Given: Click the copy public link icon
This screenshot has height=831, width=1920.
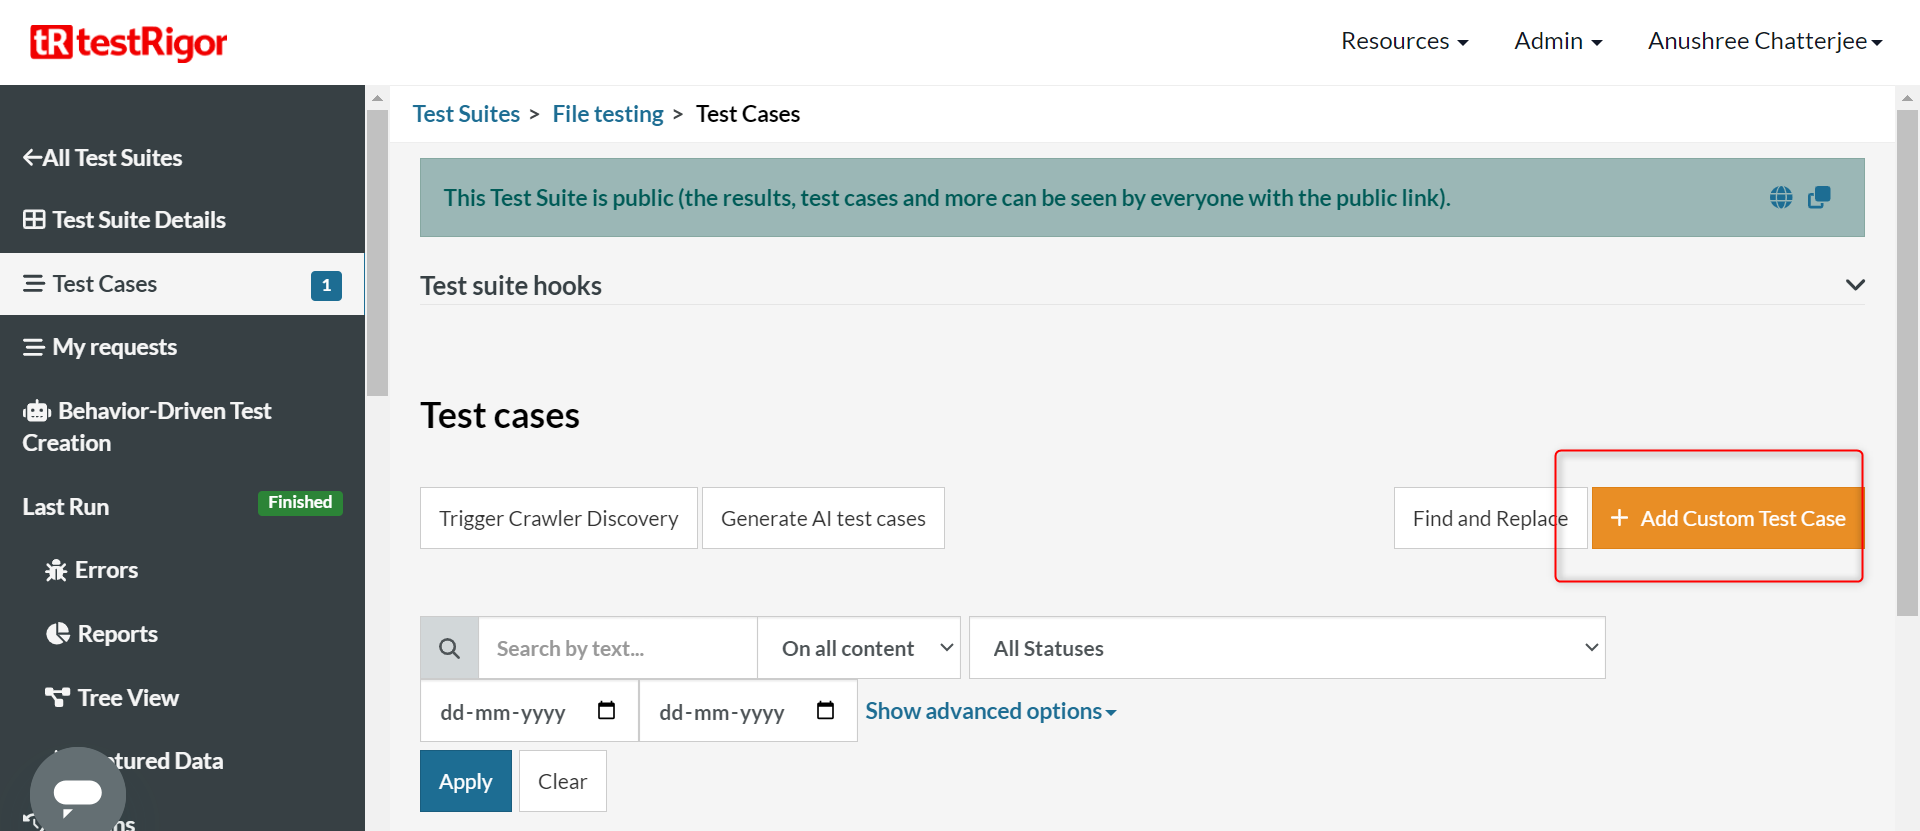Looking at the screenshot, I should 1819,197.
